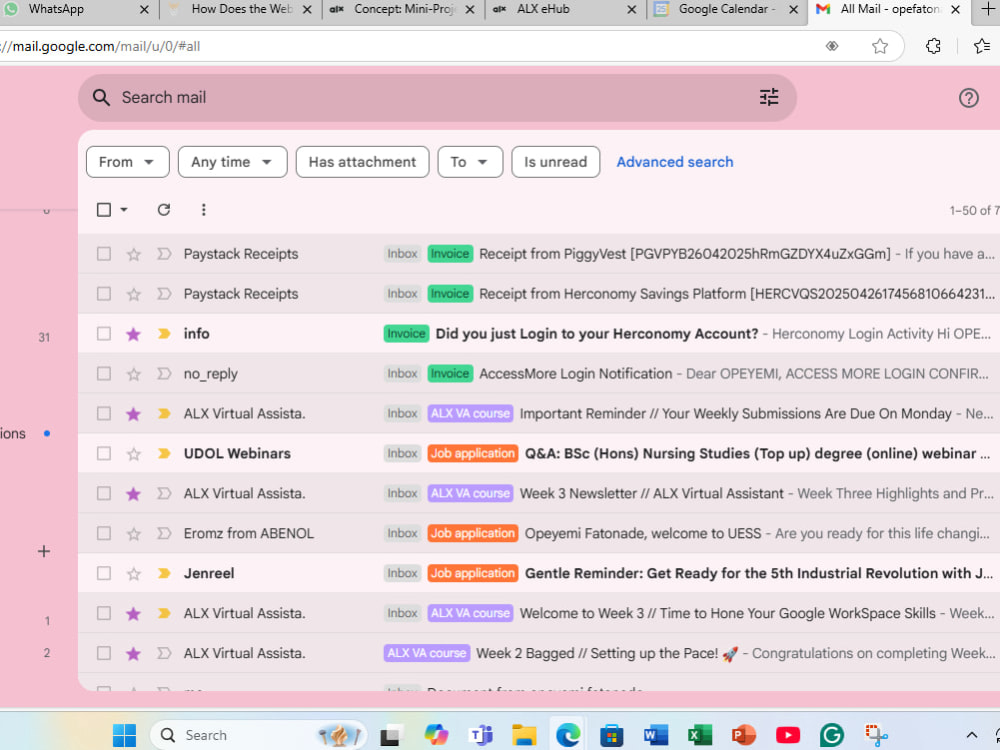The width and height of the screenshot is (1000, 750).
Task: Open browser extensions puzzle icon
Action: click(x=933, y=46)
